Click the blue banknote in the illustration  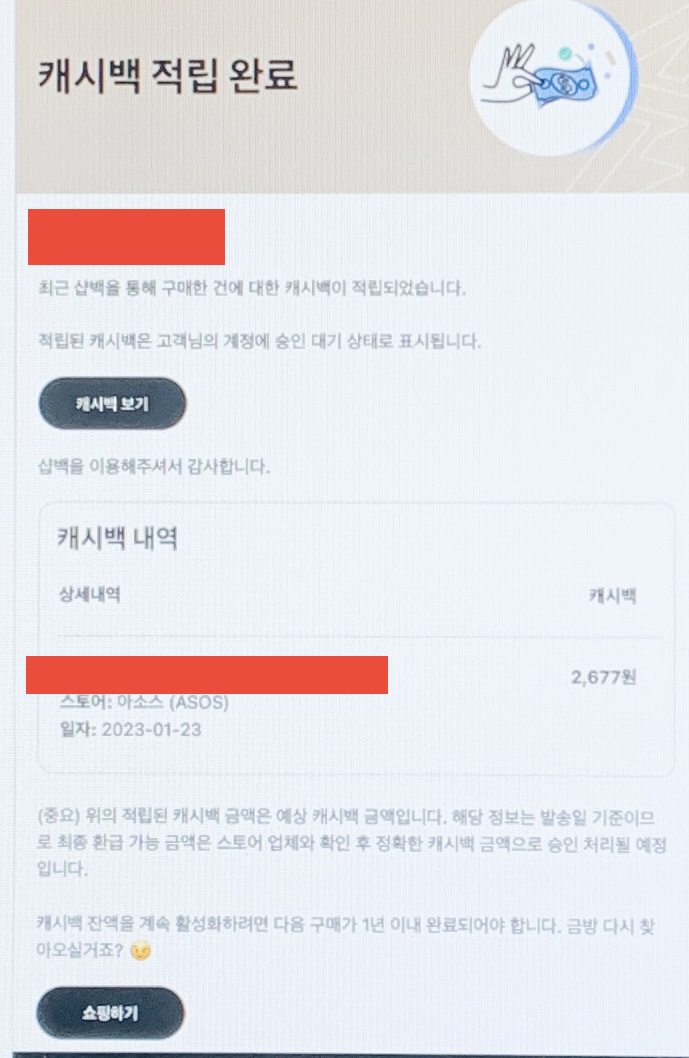click(566, 83)
